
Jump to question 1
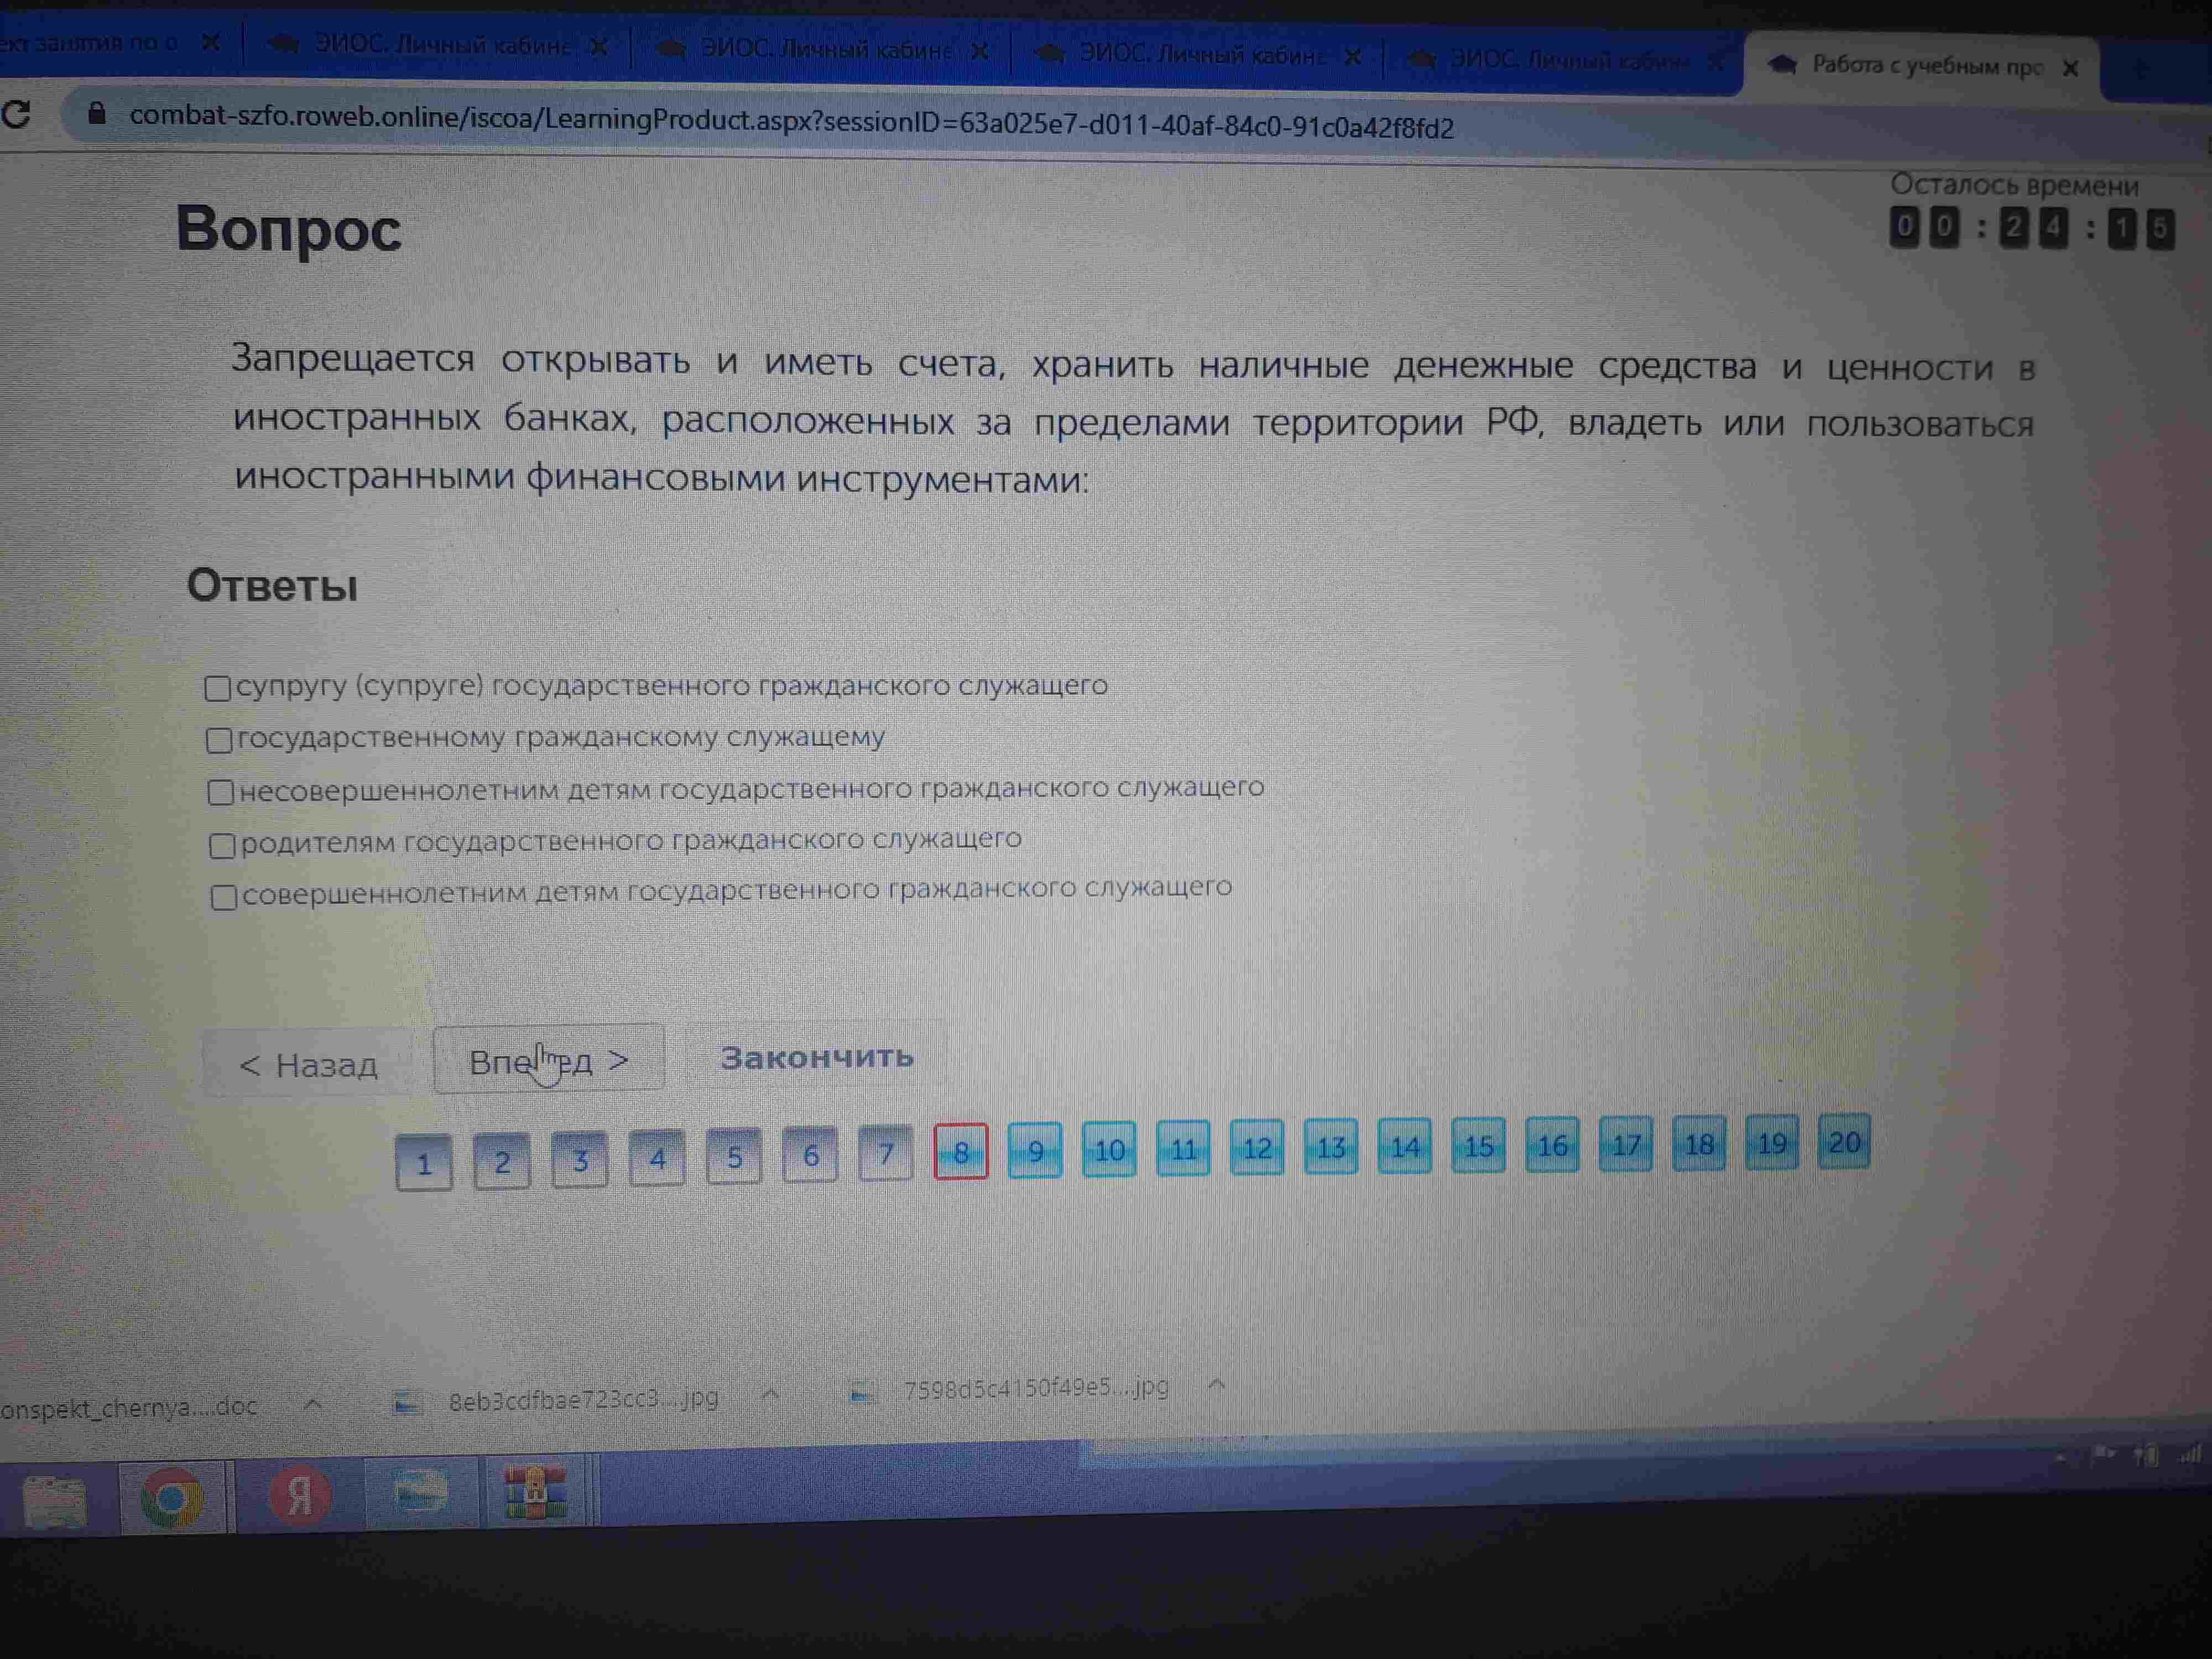click(x=424, y=1164)
